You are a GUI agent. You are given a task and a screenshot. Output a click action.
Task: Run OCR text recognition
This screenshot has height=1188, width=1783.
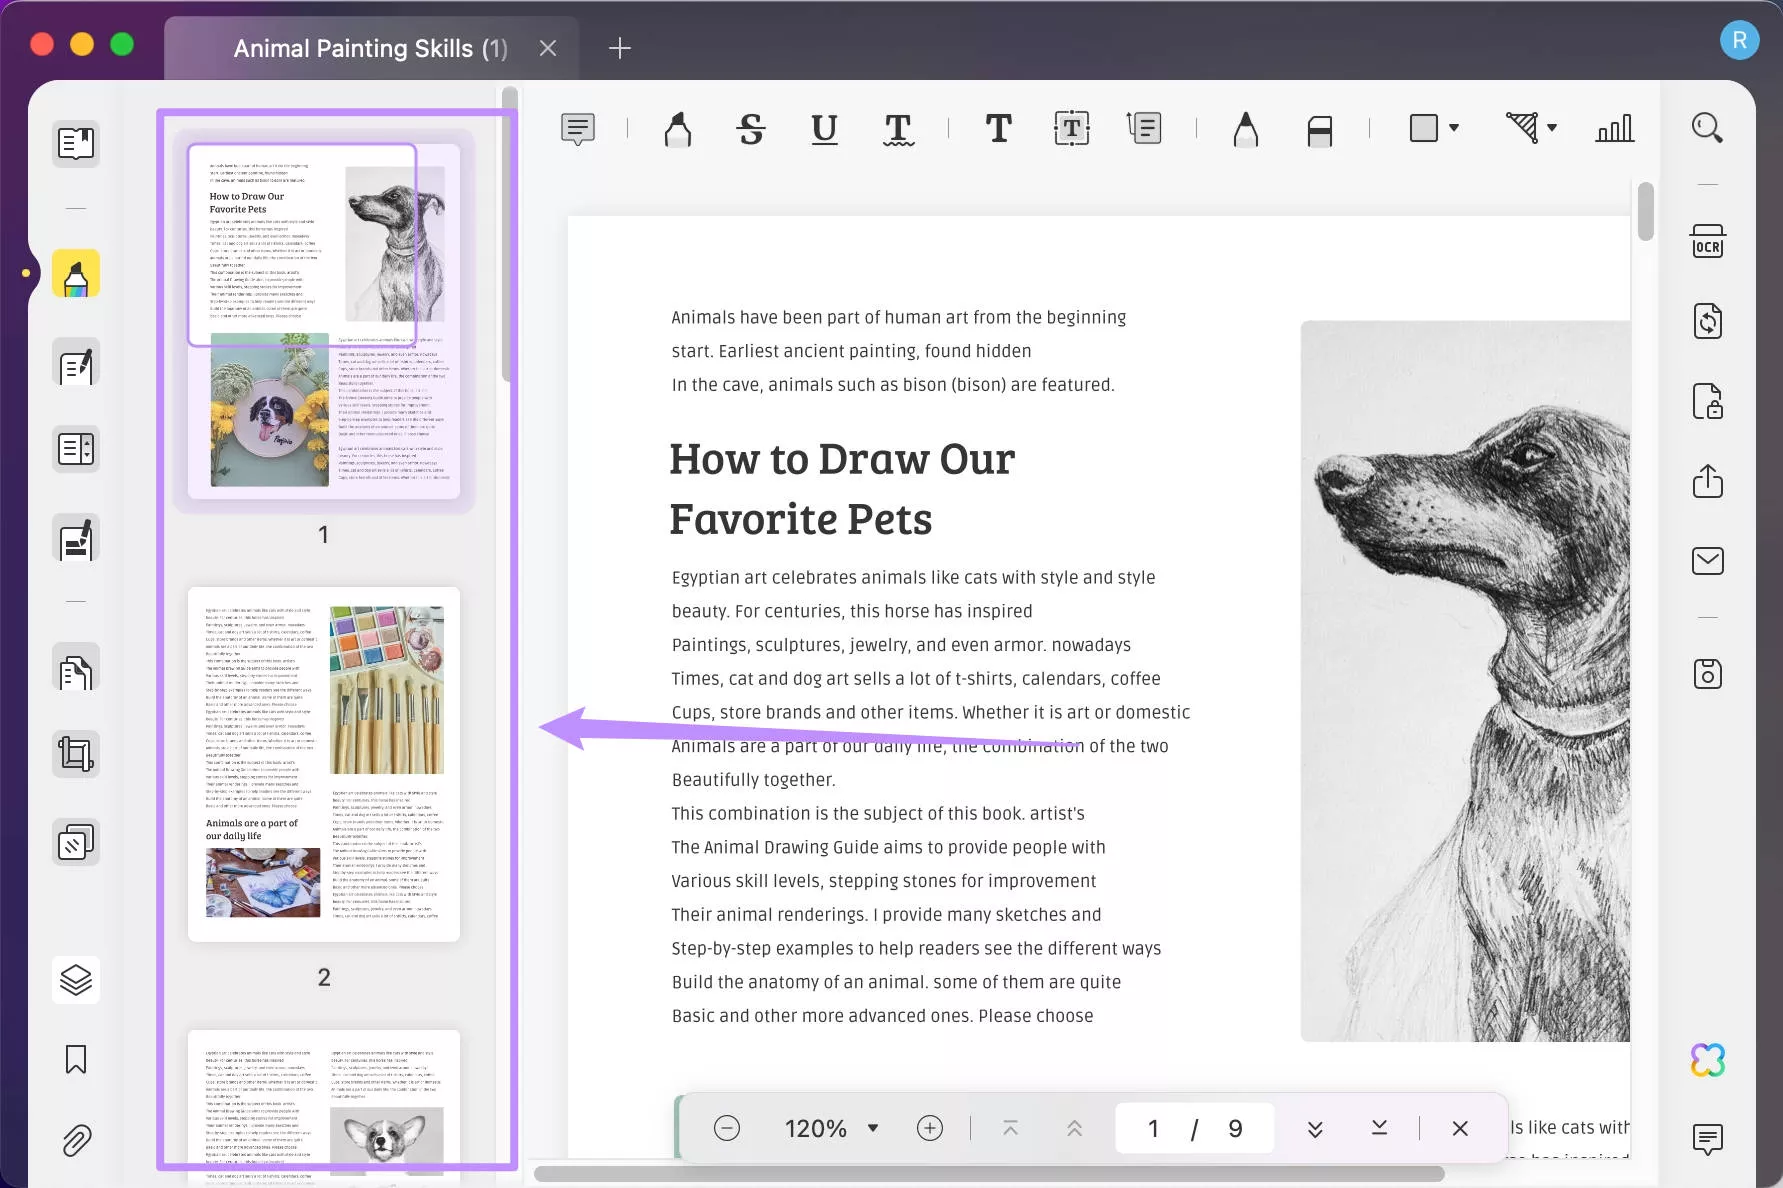pyautogui.click(x=1707, y=242)
